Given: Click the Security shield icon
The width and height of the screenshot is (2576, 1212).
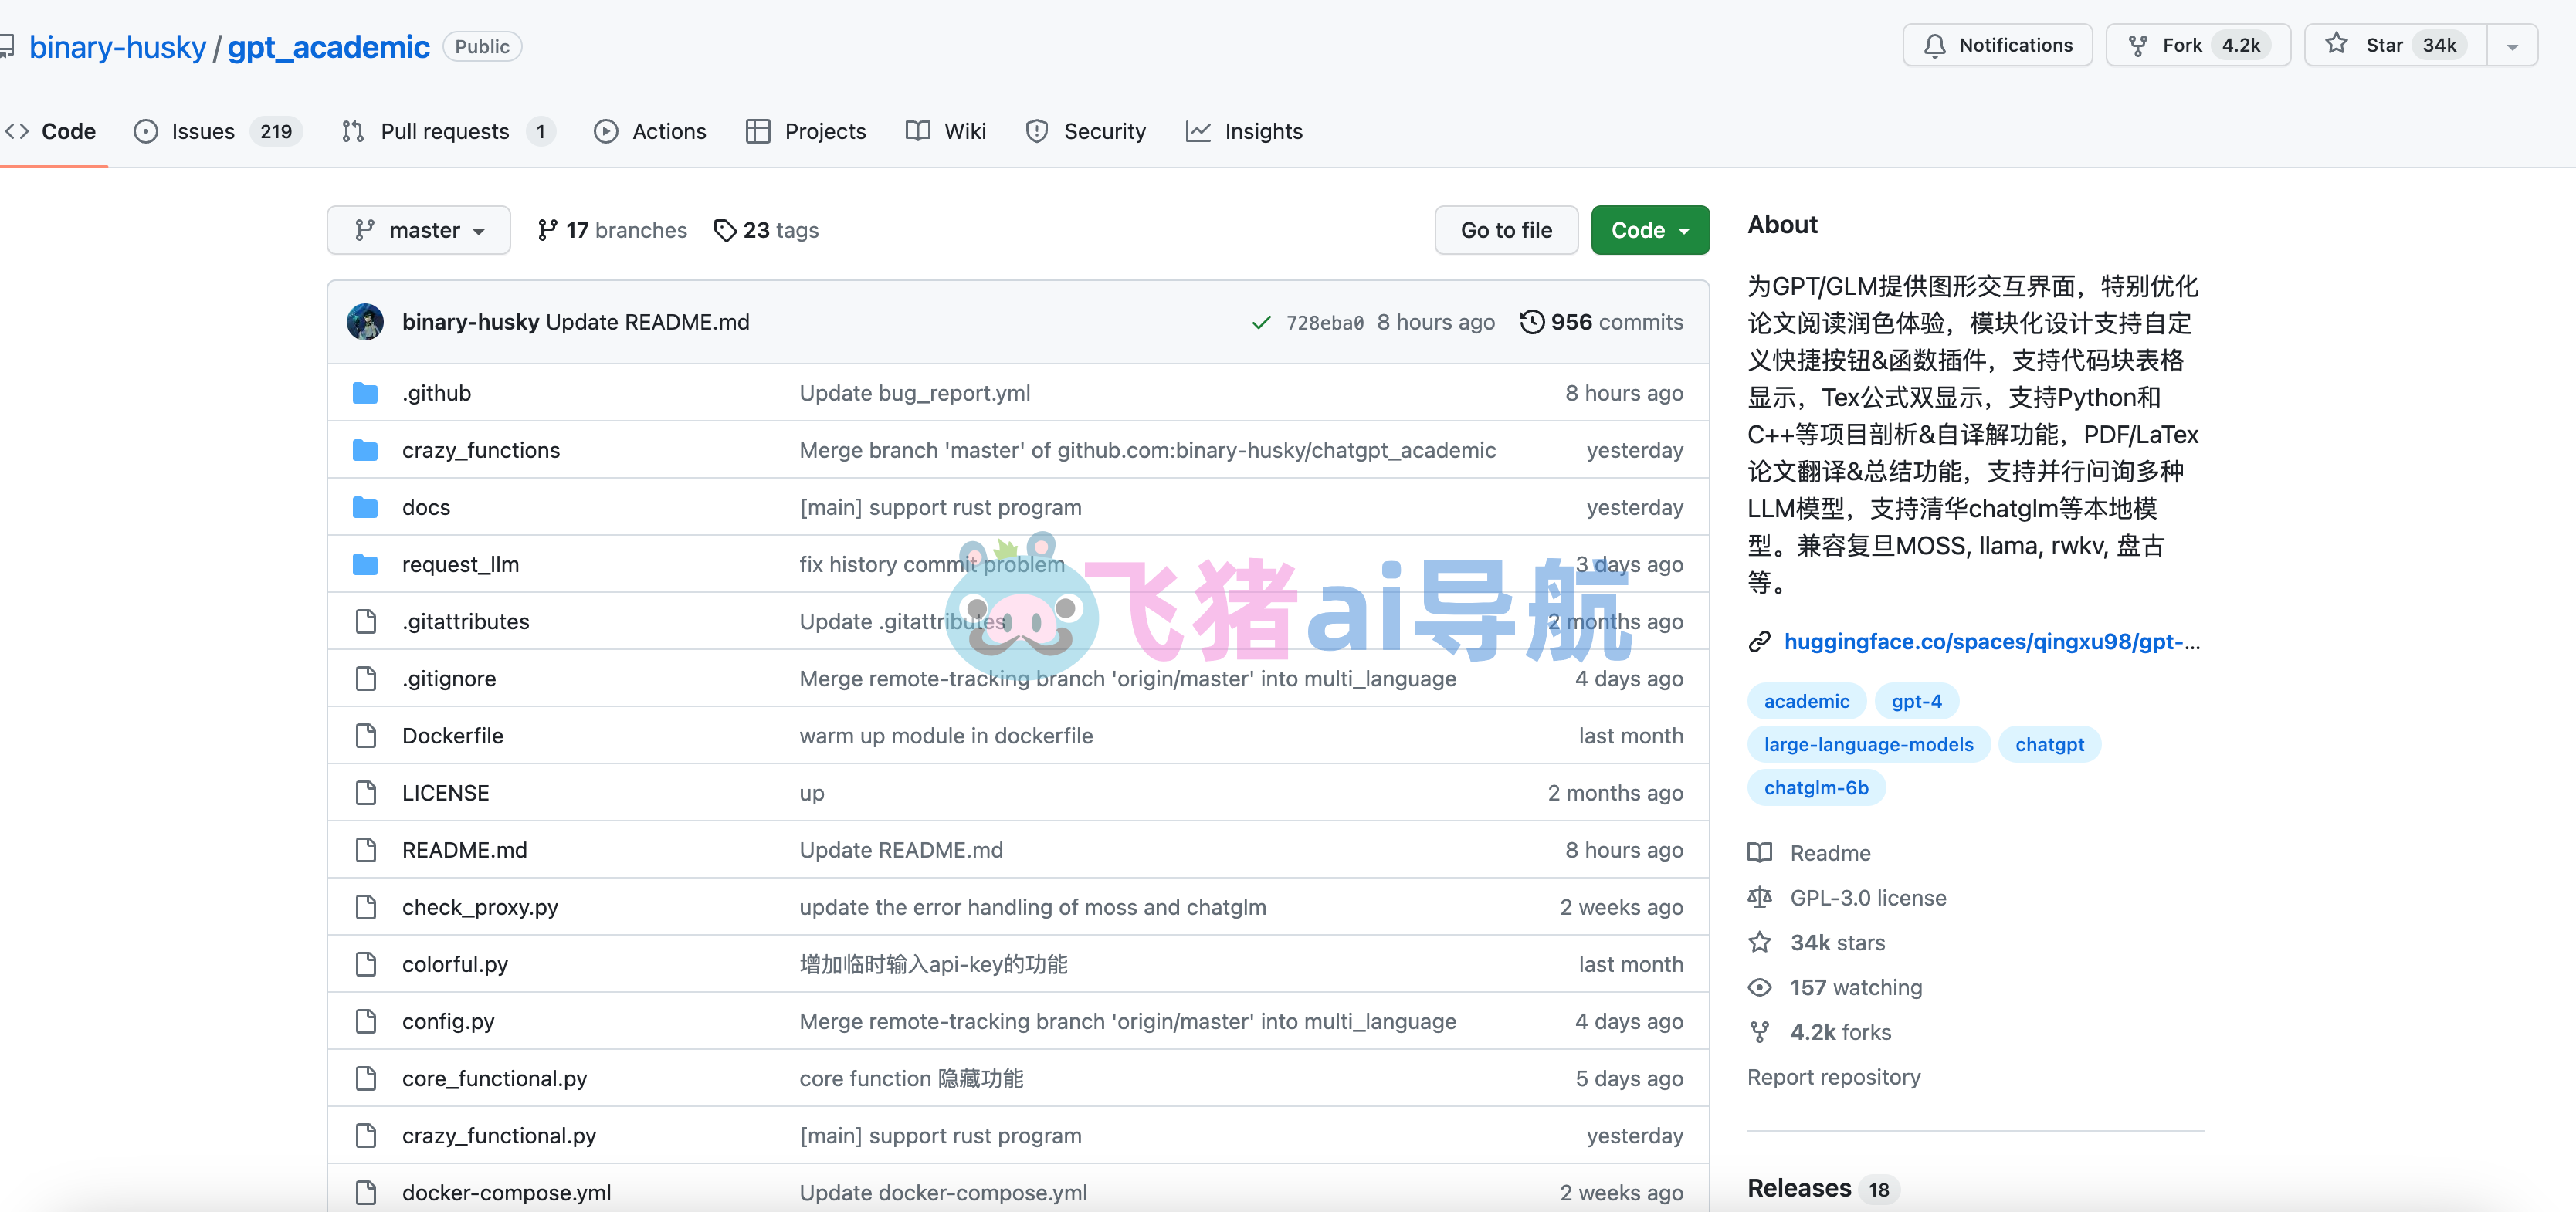Looking at the screenshot, I should 1036,131.
